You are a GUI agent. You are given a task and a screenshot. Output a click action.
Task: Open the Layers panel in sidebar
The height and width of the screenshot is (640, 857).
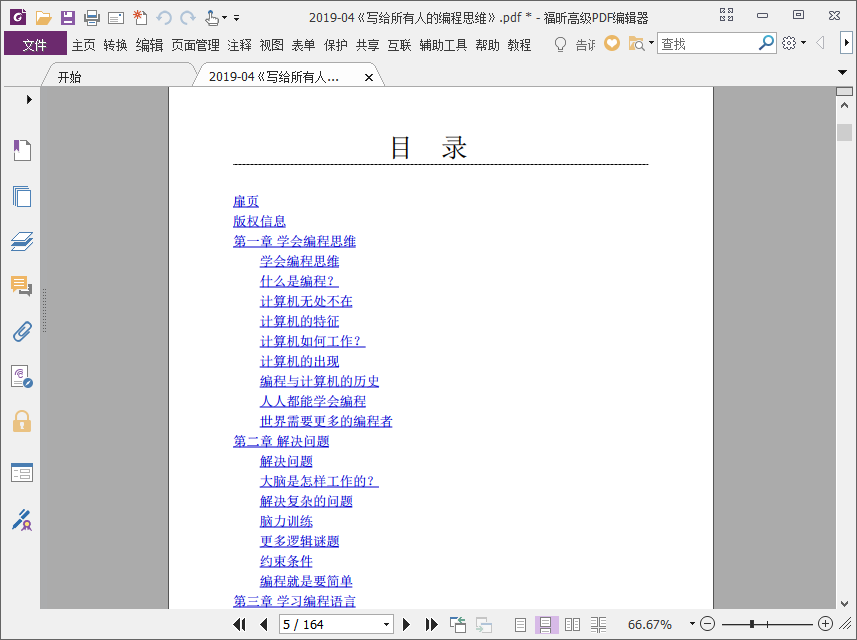(22, 241)
